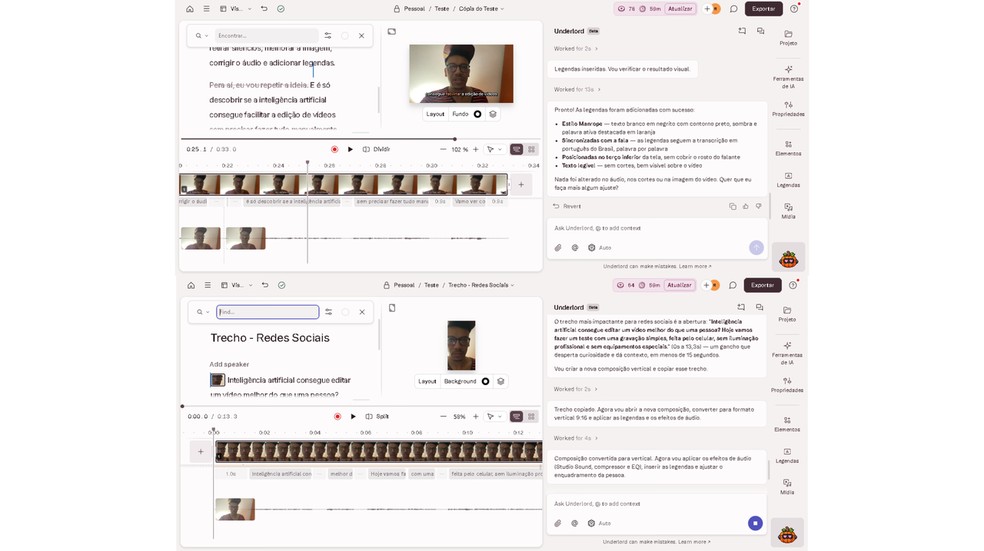Start new Underlord chat in Cópia do Teste window
The image size is (984, 551).
point(742,31)
